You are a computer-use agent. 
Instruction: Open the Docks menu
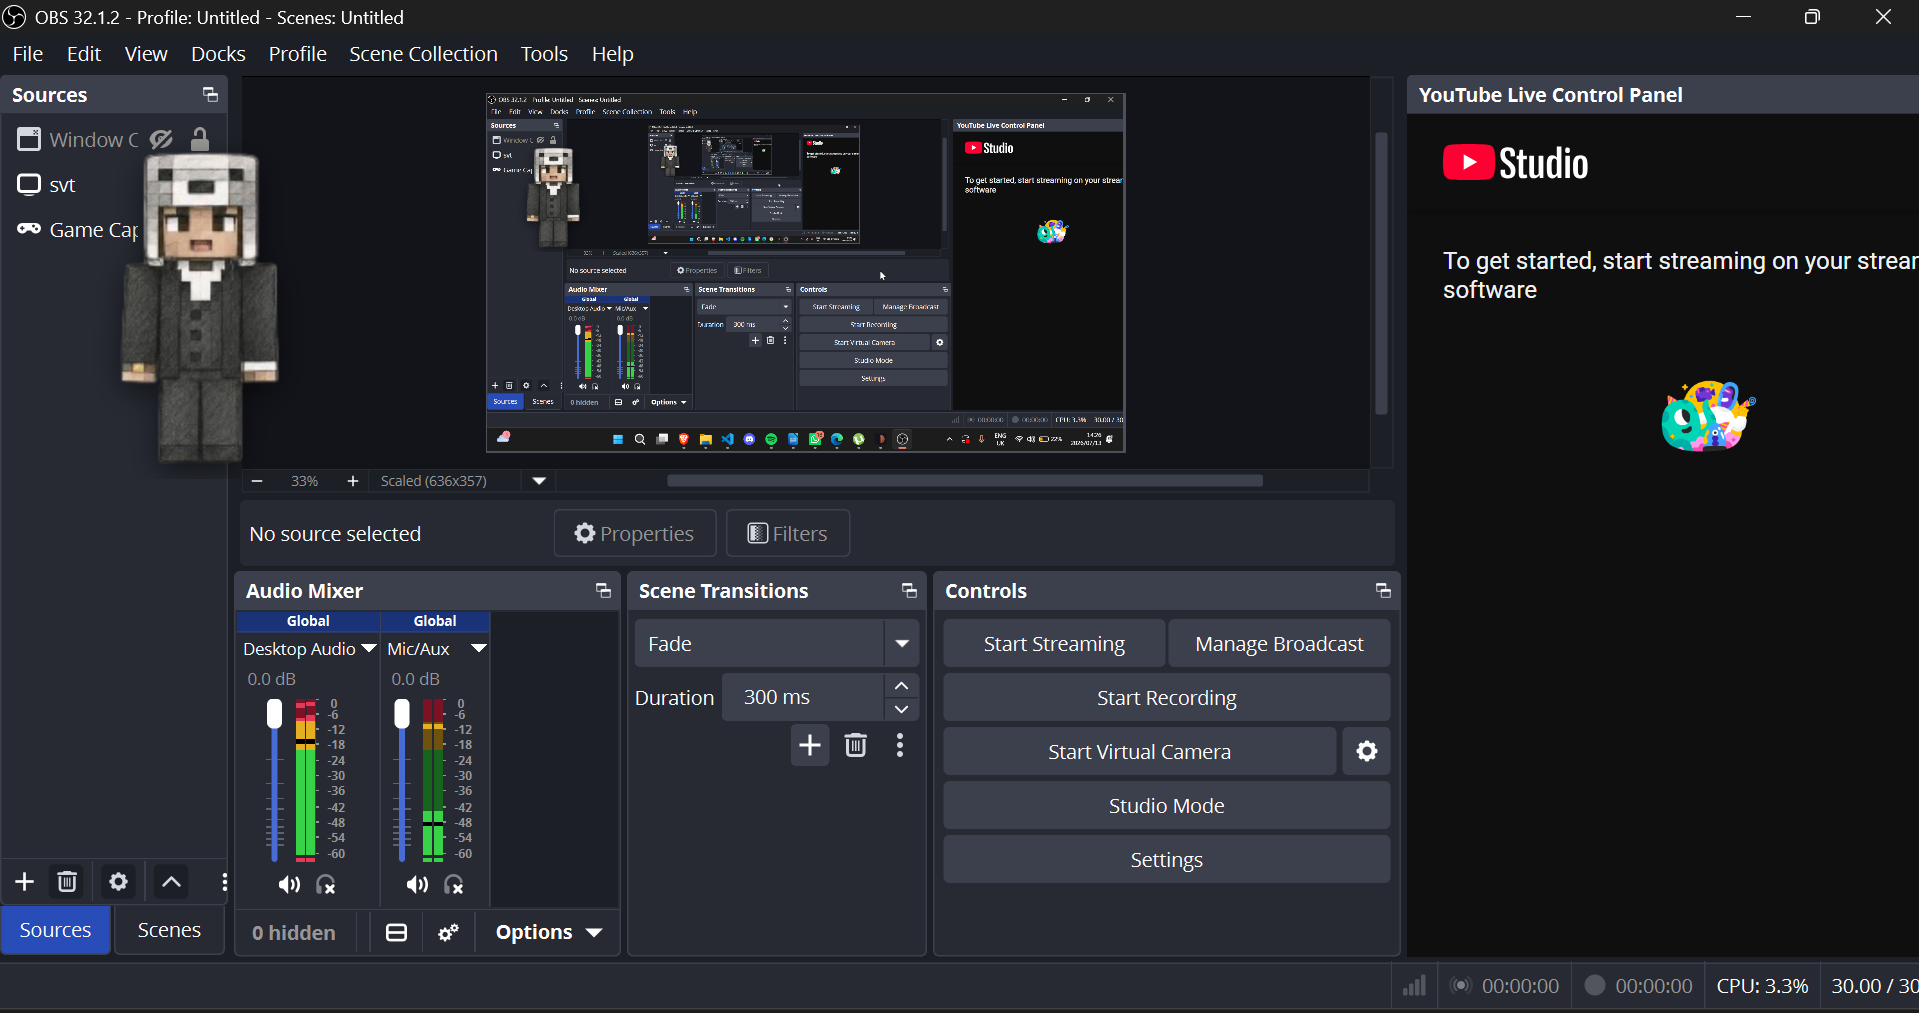(x=218, y=54)
